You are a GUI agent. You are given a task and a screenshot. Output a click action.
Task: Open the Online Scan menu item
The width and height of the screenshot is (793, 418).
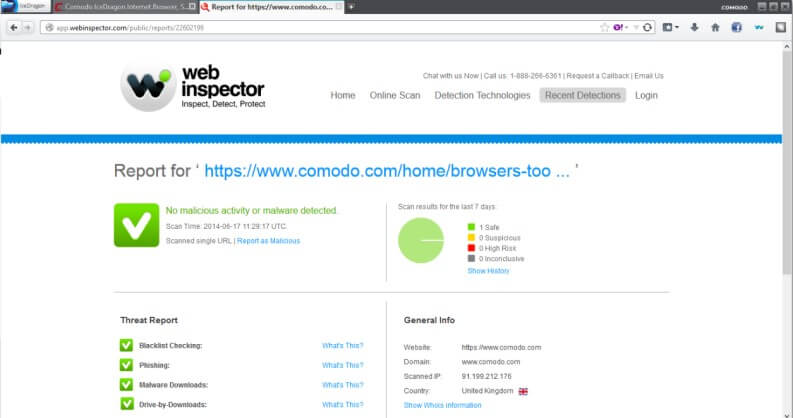[395, 96]
